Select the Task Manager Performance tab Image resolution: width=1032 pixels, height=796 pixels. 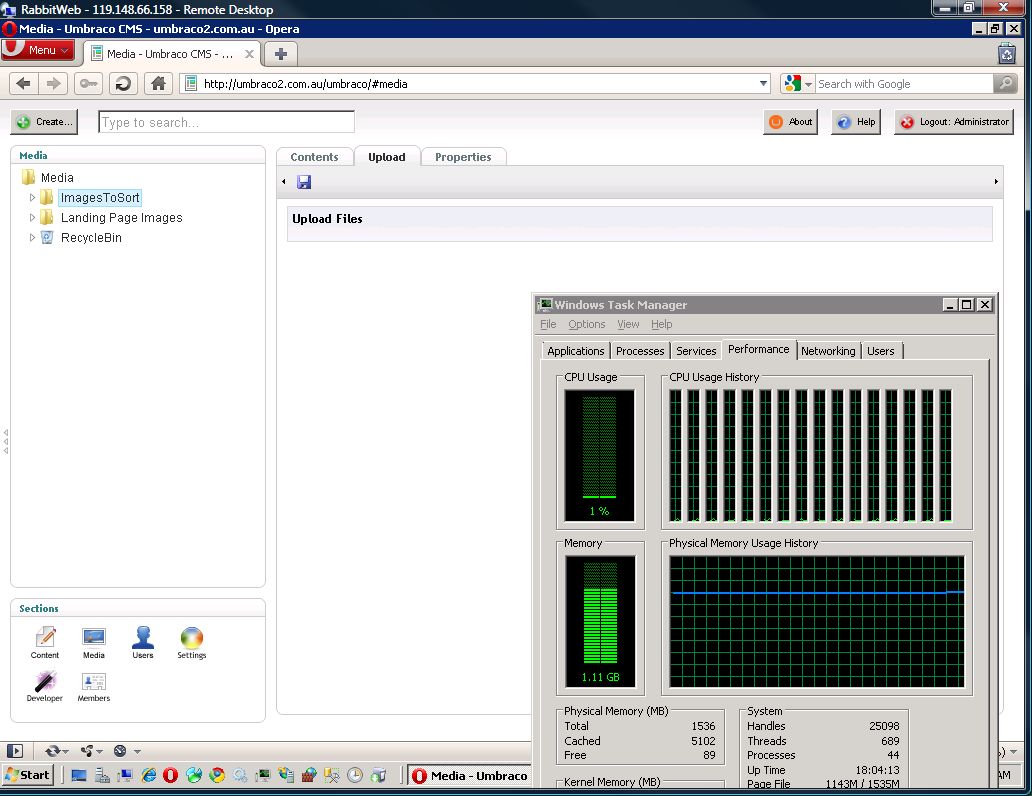click(x=758, y=349)
